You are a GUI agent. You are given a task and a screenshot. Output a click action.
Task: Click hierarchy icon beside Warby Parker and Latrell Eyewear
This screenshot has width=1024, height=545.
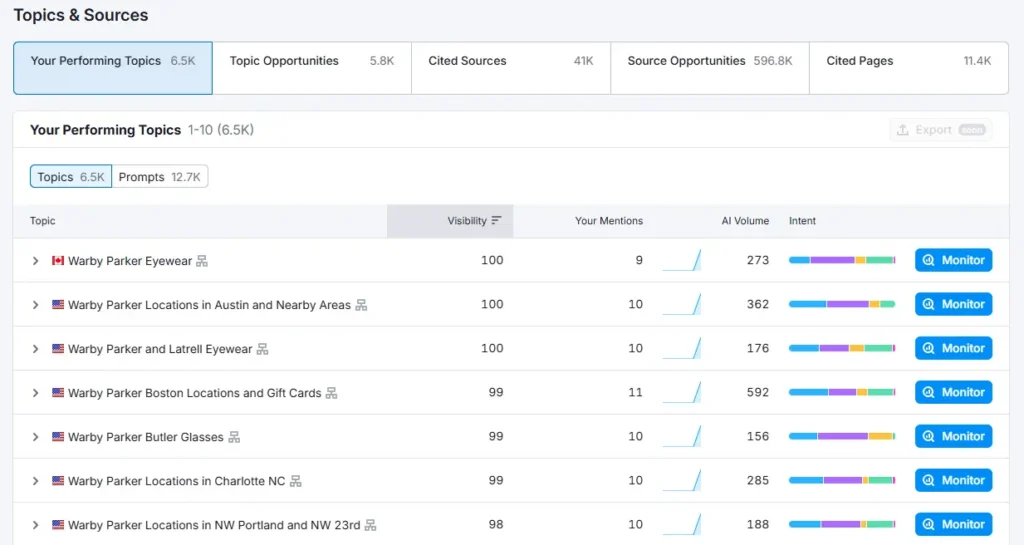click(x=263, y=349)
